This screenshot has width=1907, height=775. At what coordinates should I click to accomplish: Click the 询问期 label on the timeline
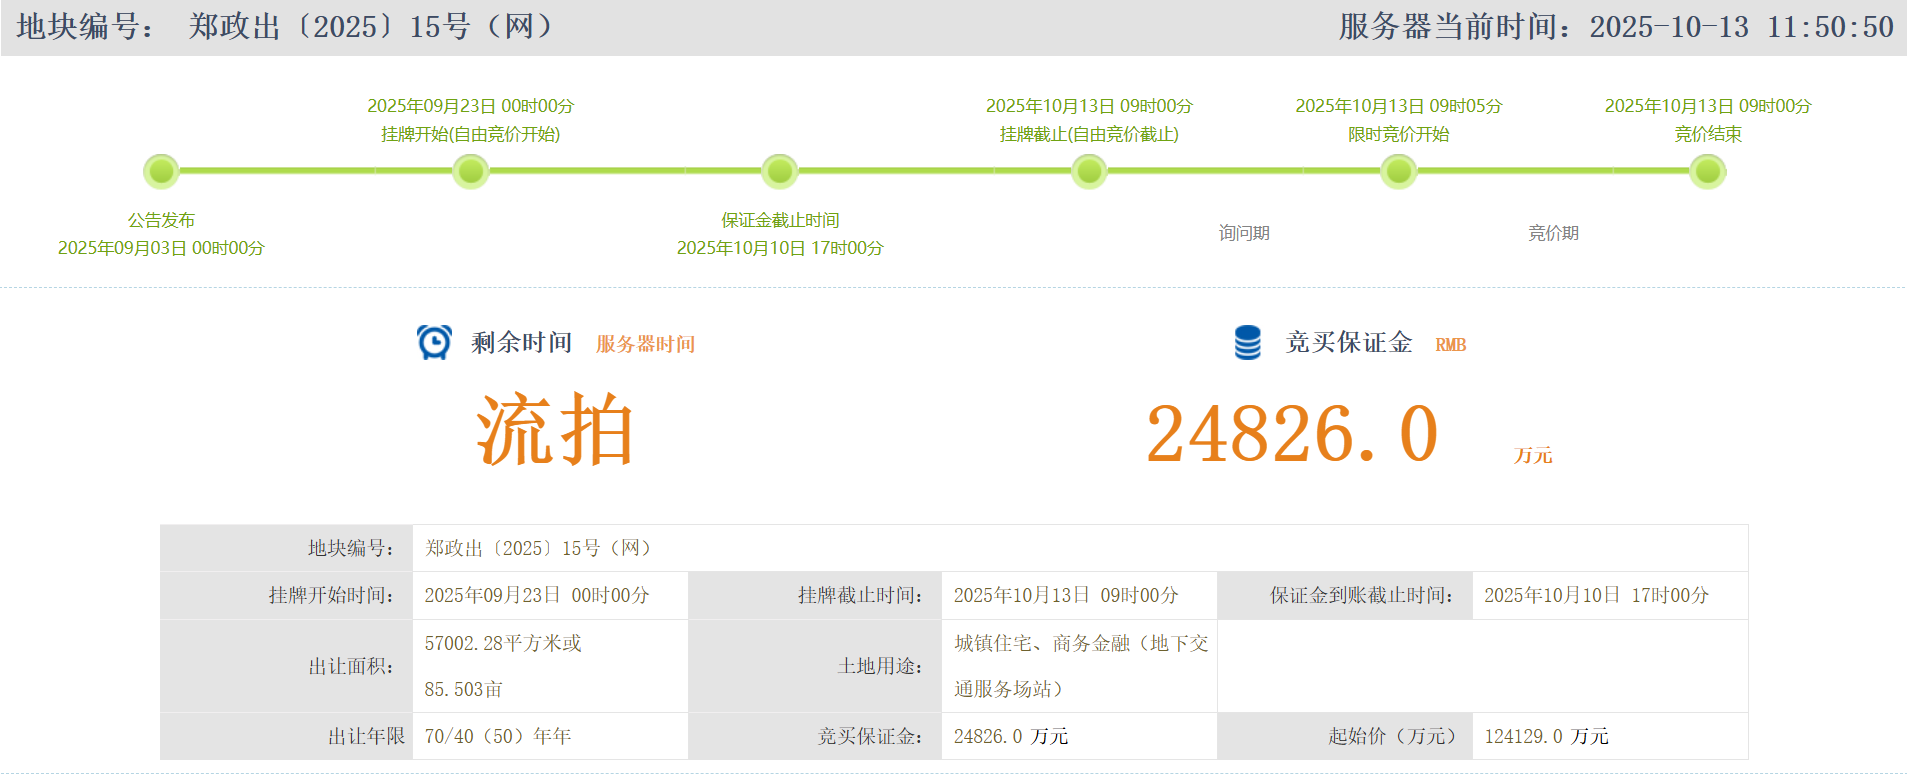pyautogui.click(x=1243, y=233)
